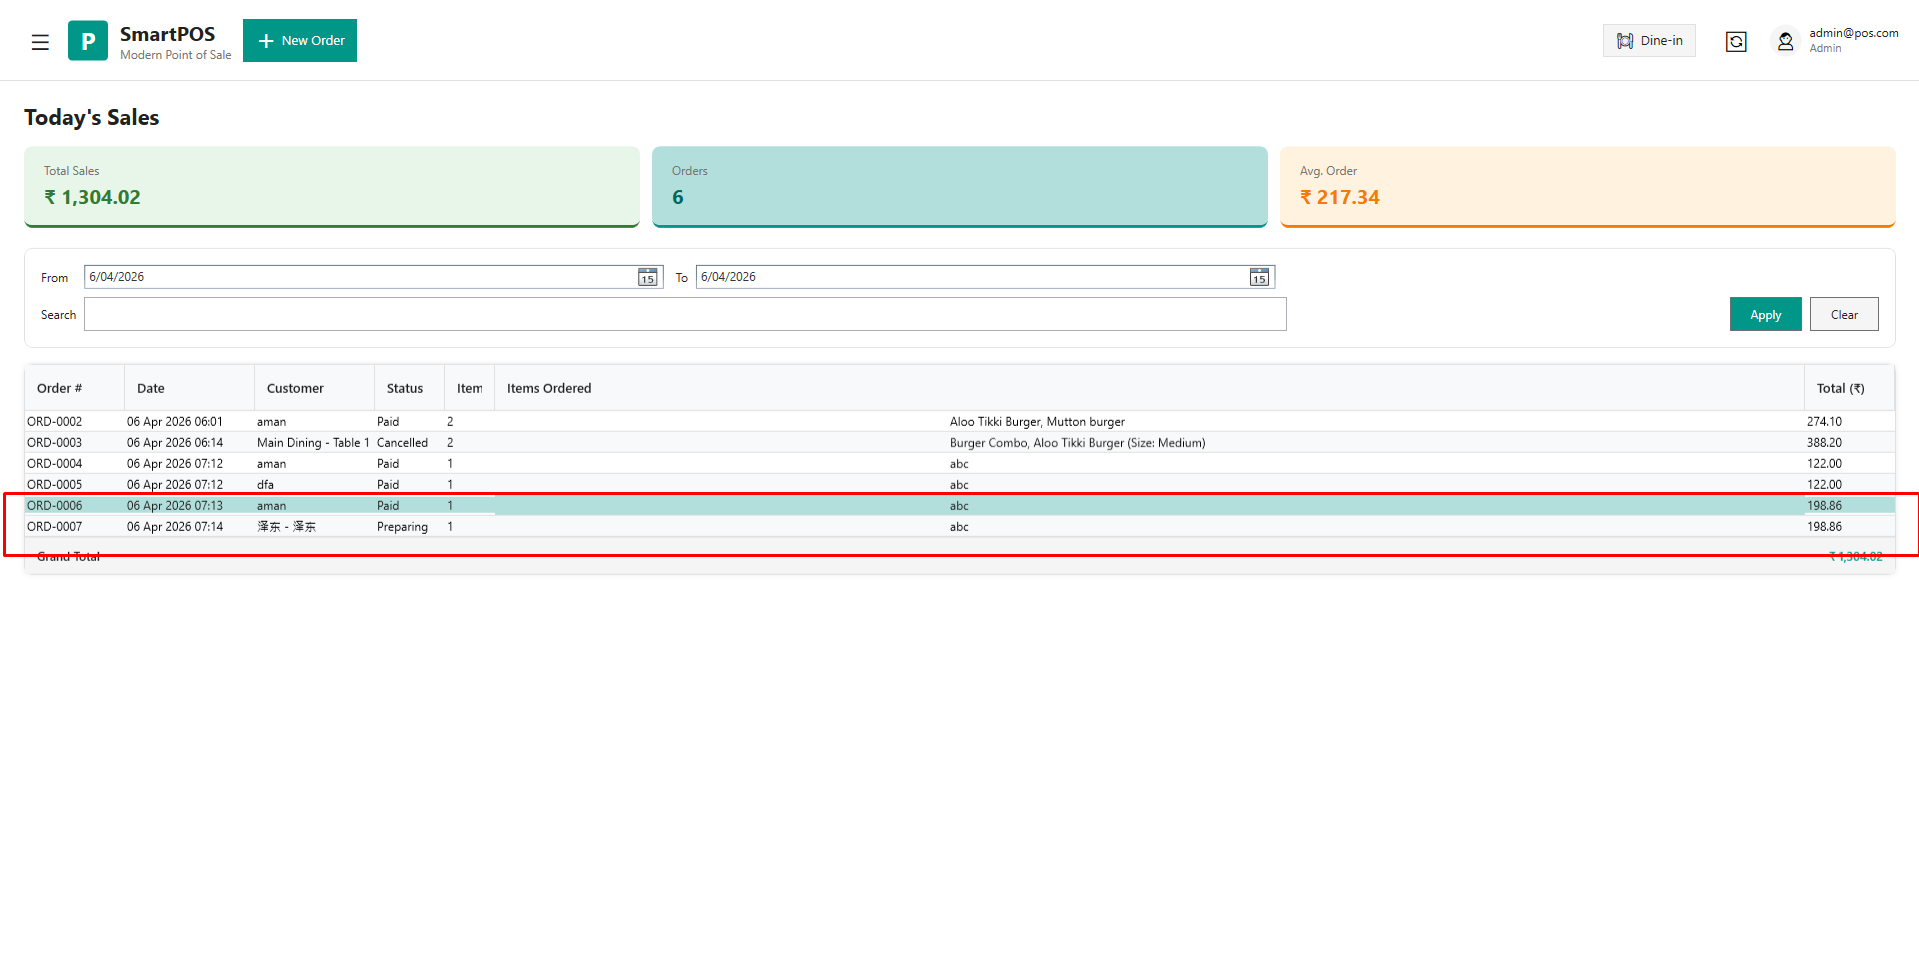Image resolution: width=1919 pixels, height=966 pixels.
Task: Click into the From date field
Action: pos(360,277)
